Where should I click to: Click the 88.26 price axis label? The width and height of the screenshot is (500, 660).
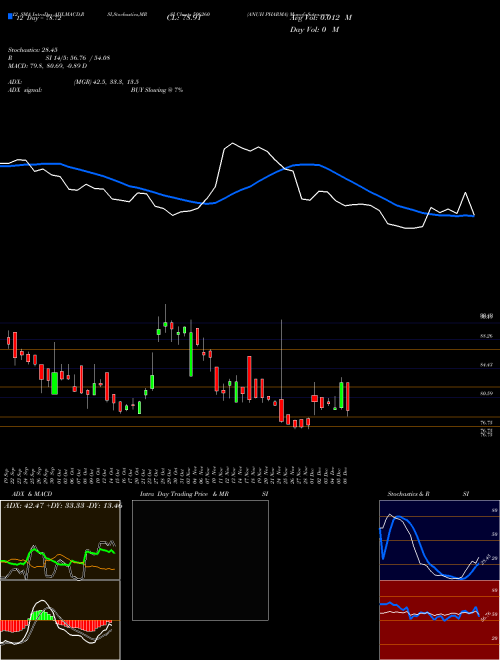click(486, 336)
